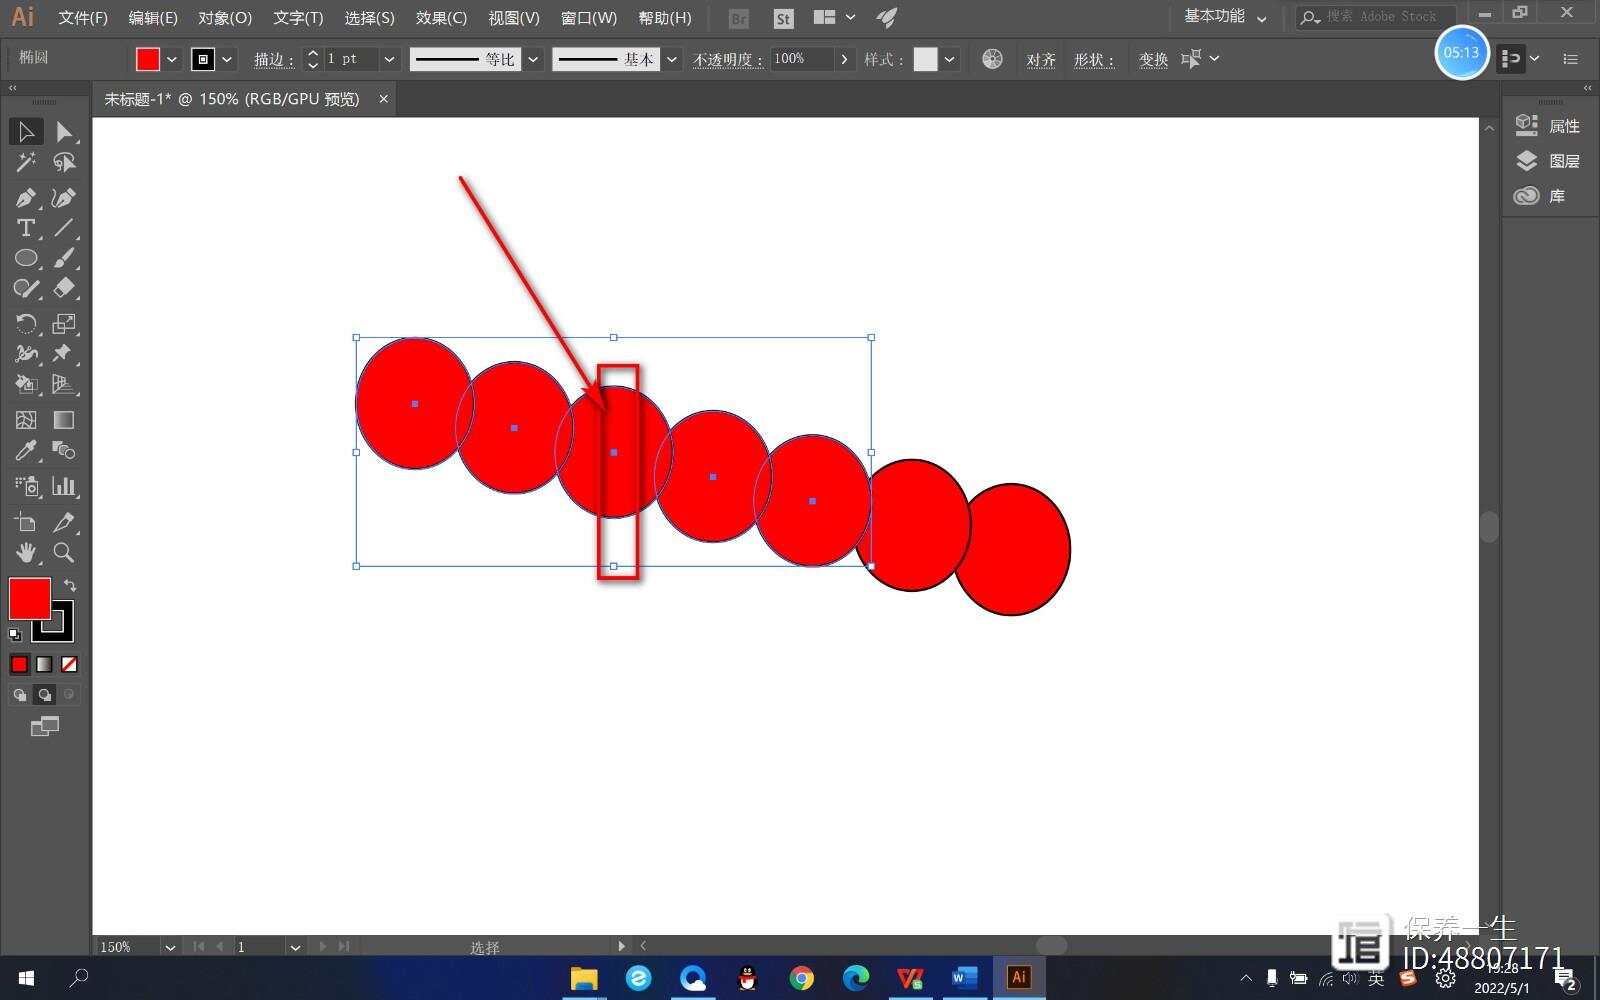Open the brush definition dropdown
This screenshot has width=1600, height=1000.
point(672,59)
